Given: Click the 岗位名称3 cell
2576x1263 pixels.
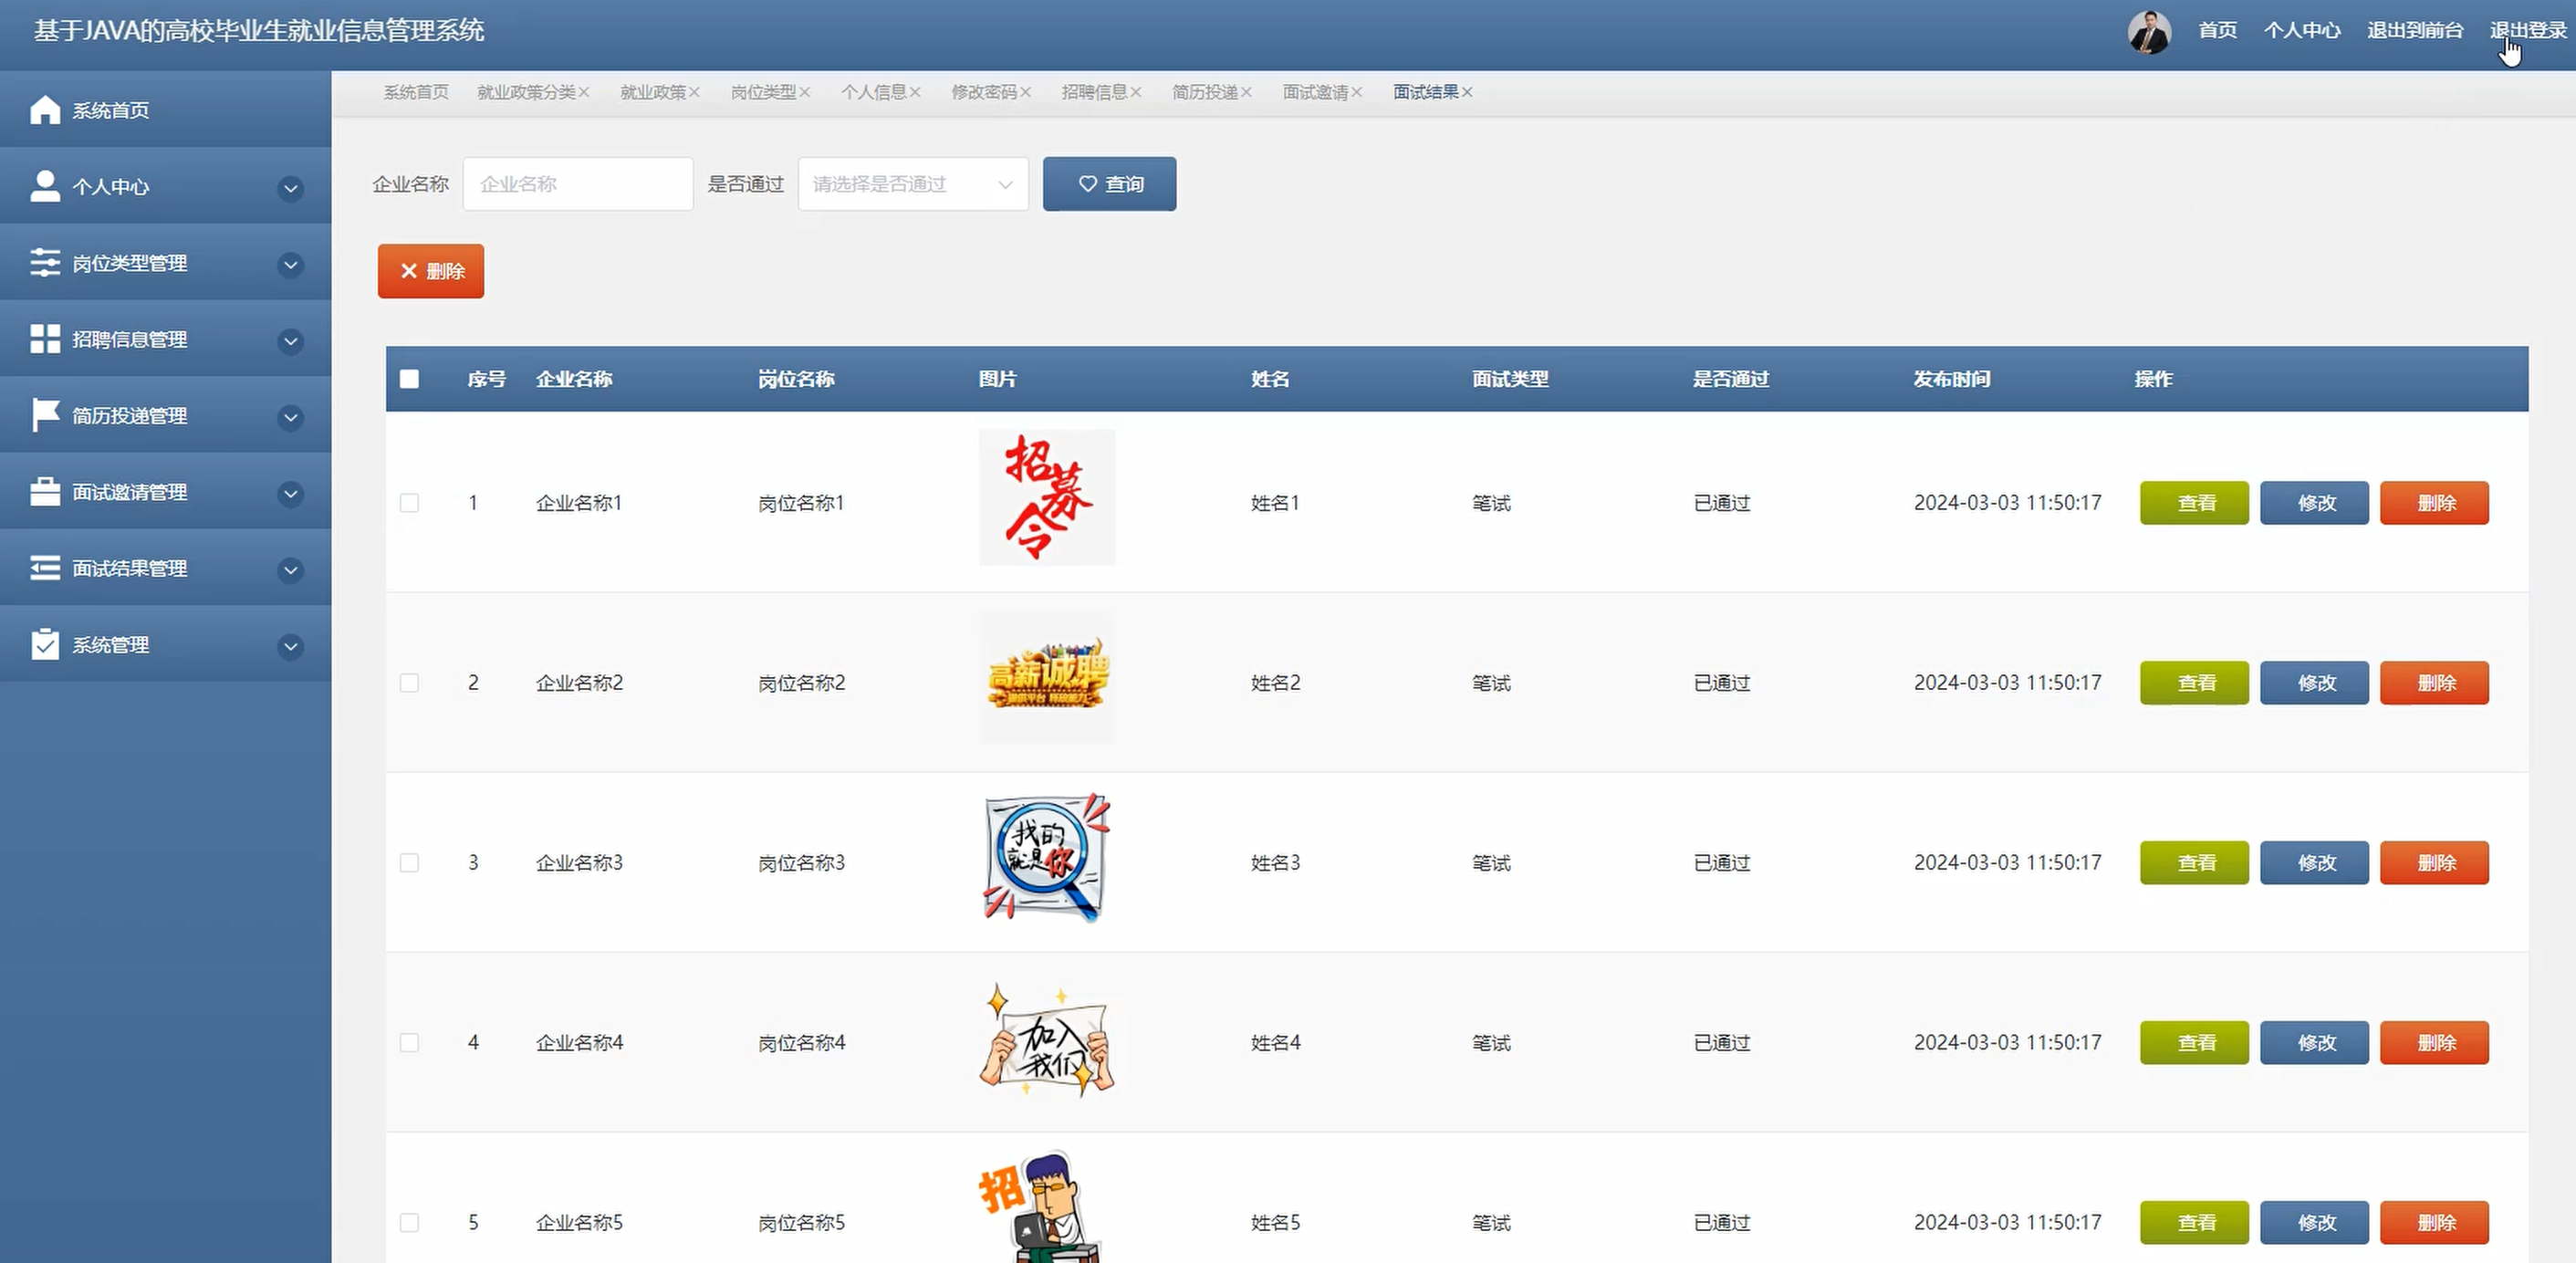Looking at the screenshot, I should tap(801, 863).
